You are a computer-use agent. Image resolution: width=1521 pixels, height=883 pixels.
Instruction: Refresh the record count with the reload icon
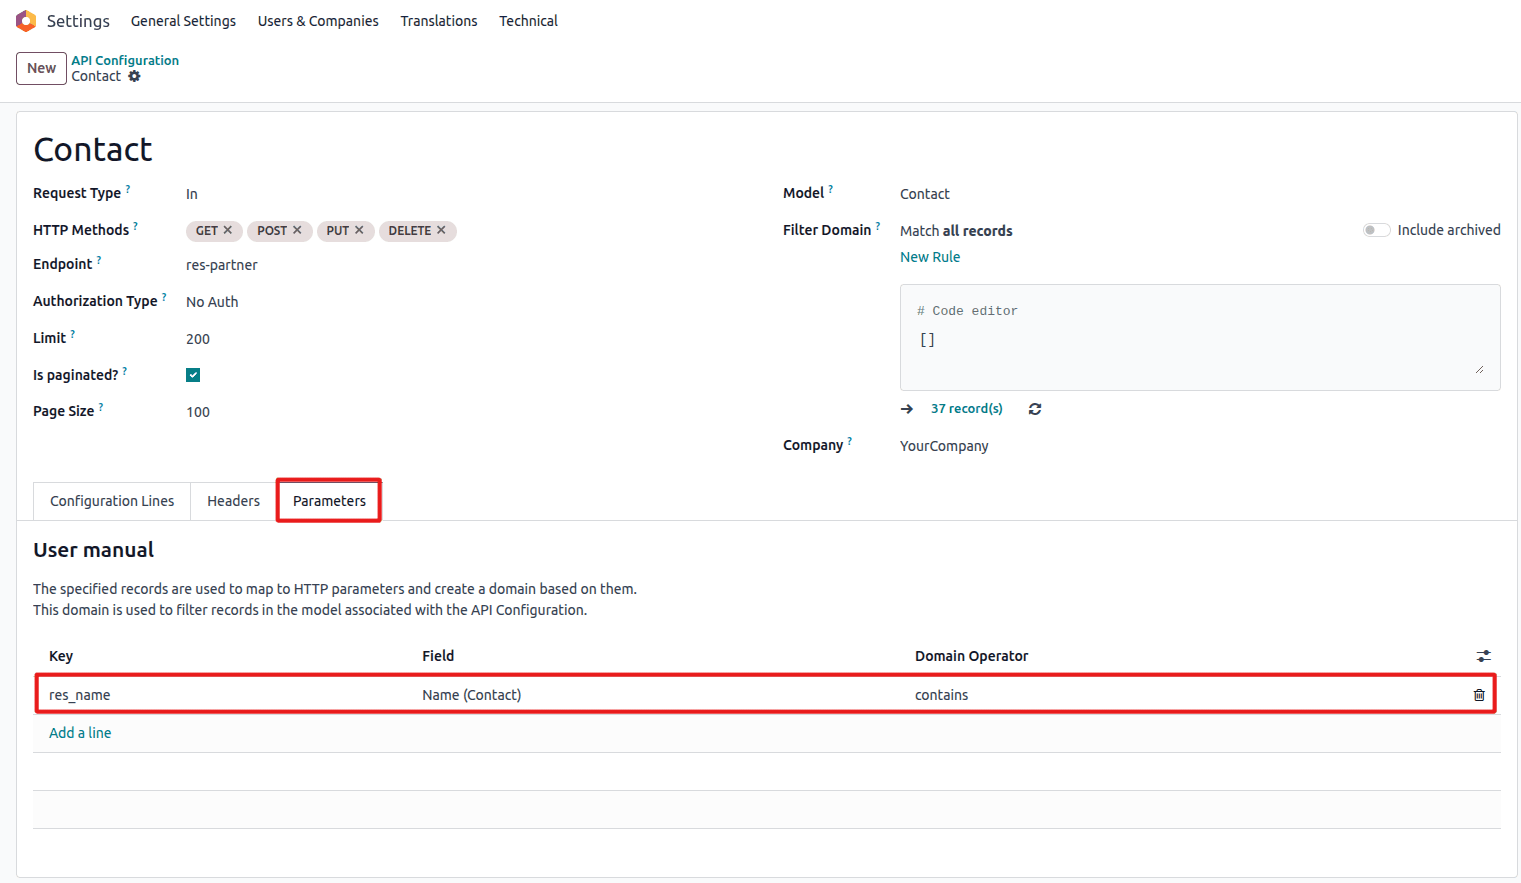(1035, 409)
